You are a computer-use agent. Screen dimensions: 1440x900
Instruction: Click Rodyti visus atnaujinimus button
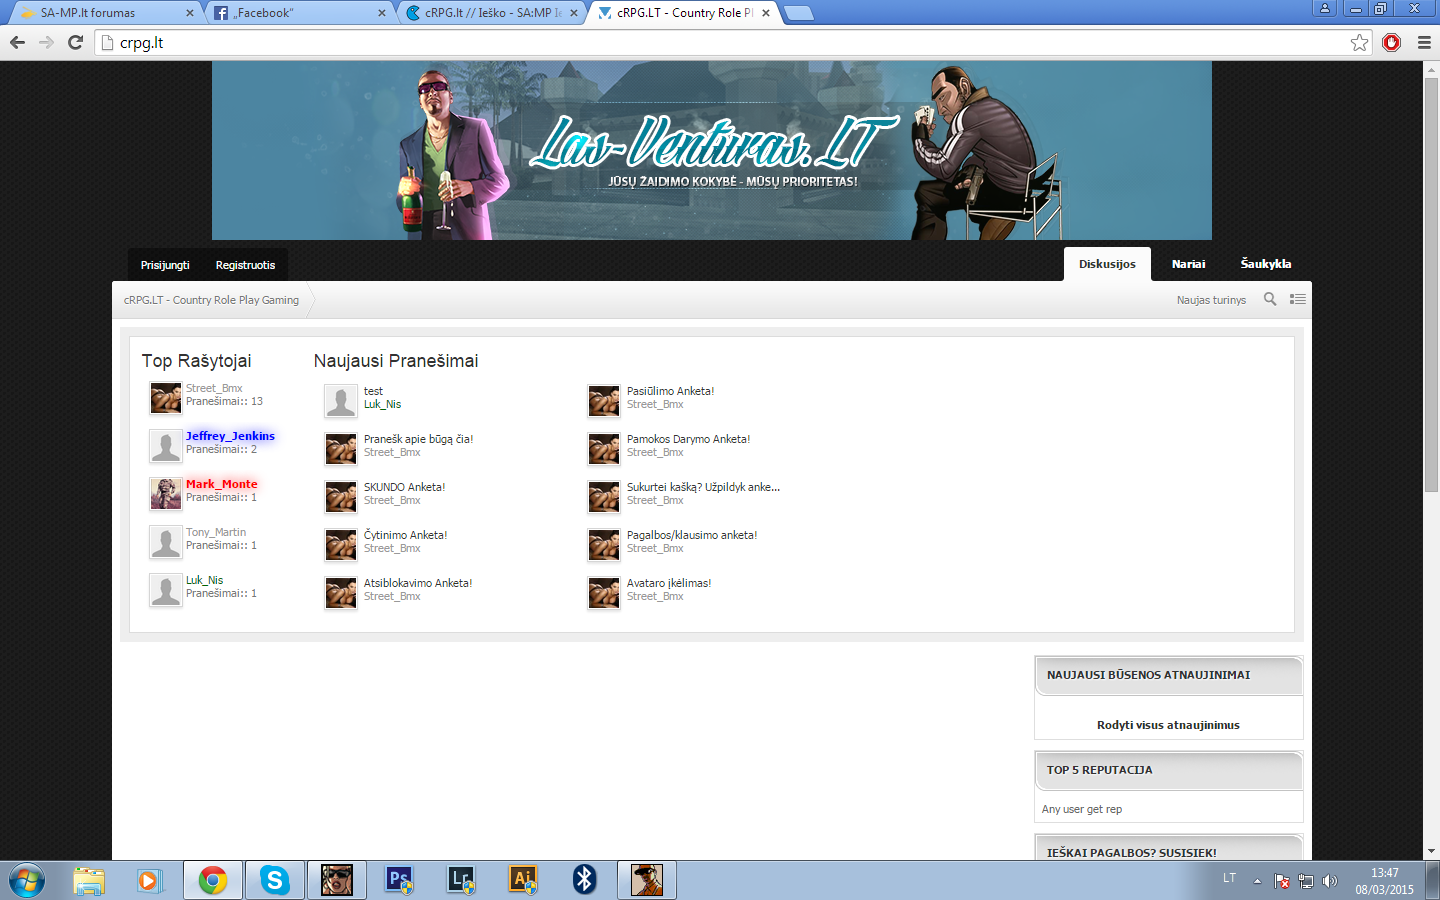[x=1168, y=725]
